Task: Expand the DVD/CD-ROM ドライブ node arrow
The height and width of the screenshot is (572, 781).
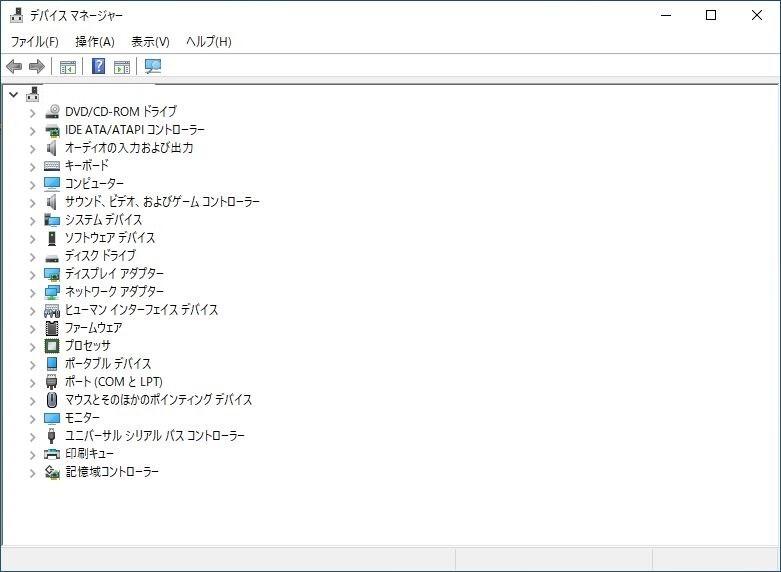Action: (32, 113)
